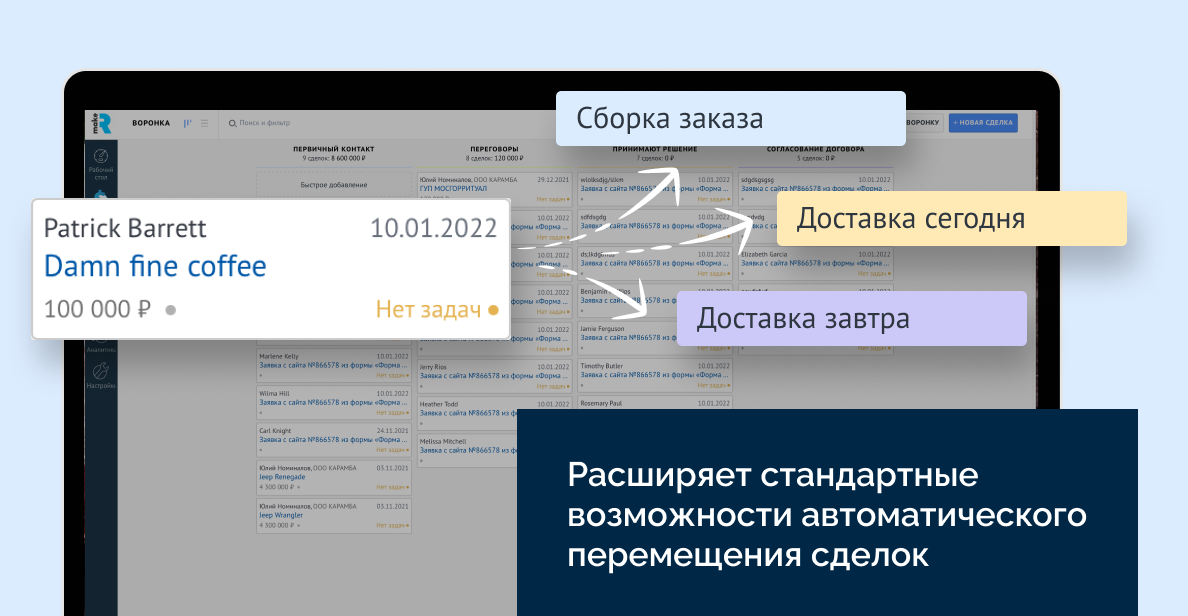Select the ПЕРЕГОВОРЫ column header
The height and width of the screenshot is (616, 1188).
pos(494,149)
